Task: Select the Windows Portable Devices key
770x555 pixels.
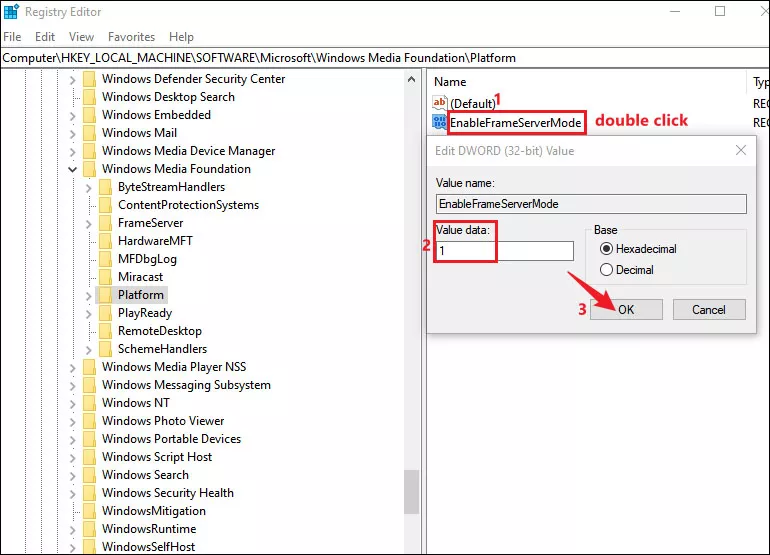Action: pyautogui.click(x=171, y=439)
